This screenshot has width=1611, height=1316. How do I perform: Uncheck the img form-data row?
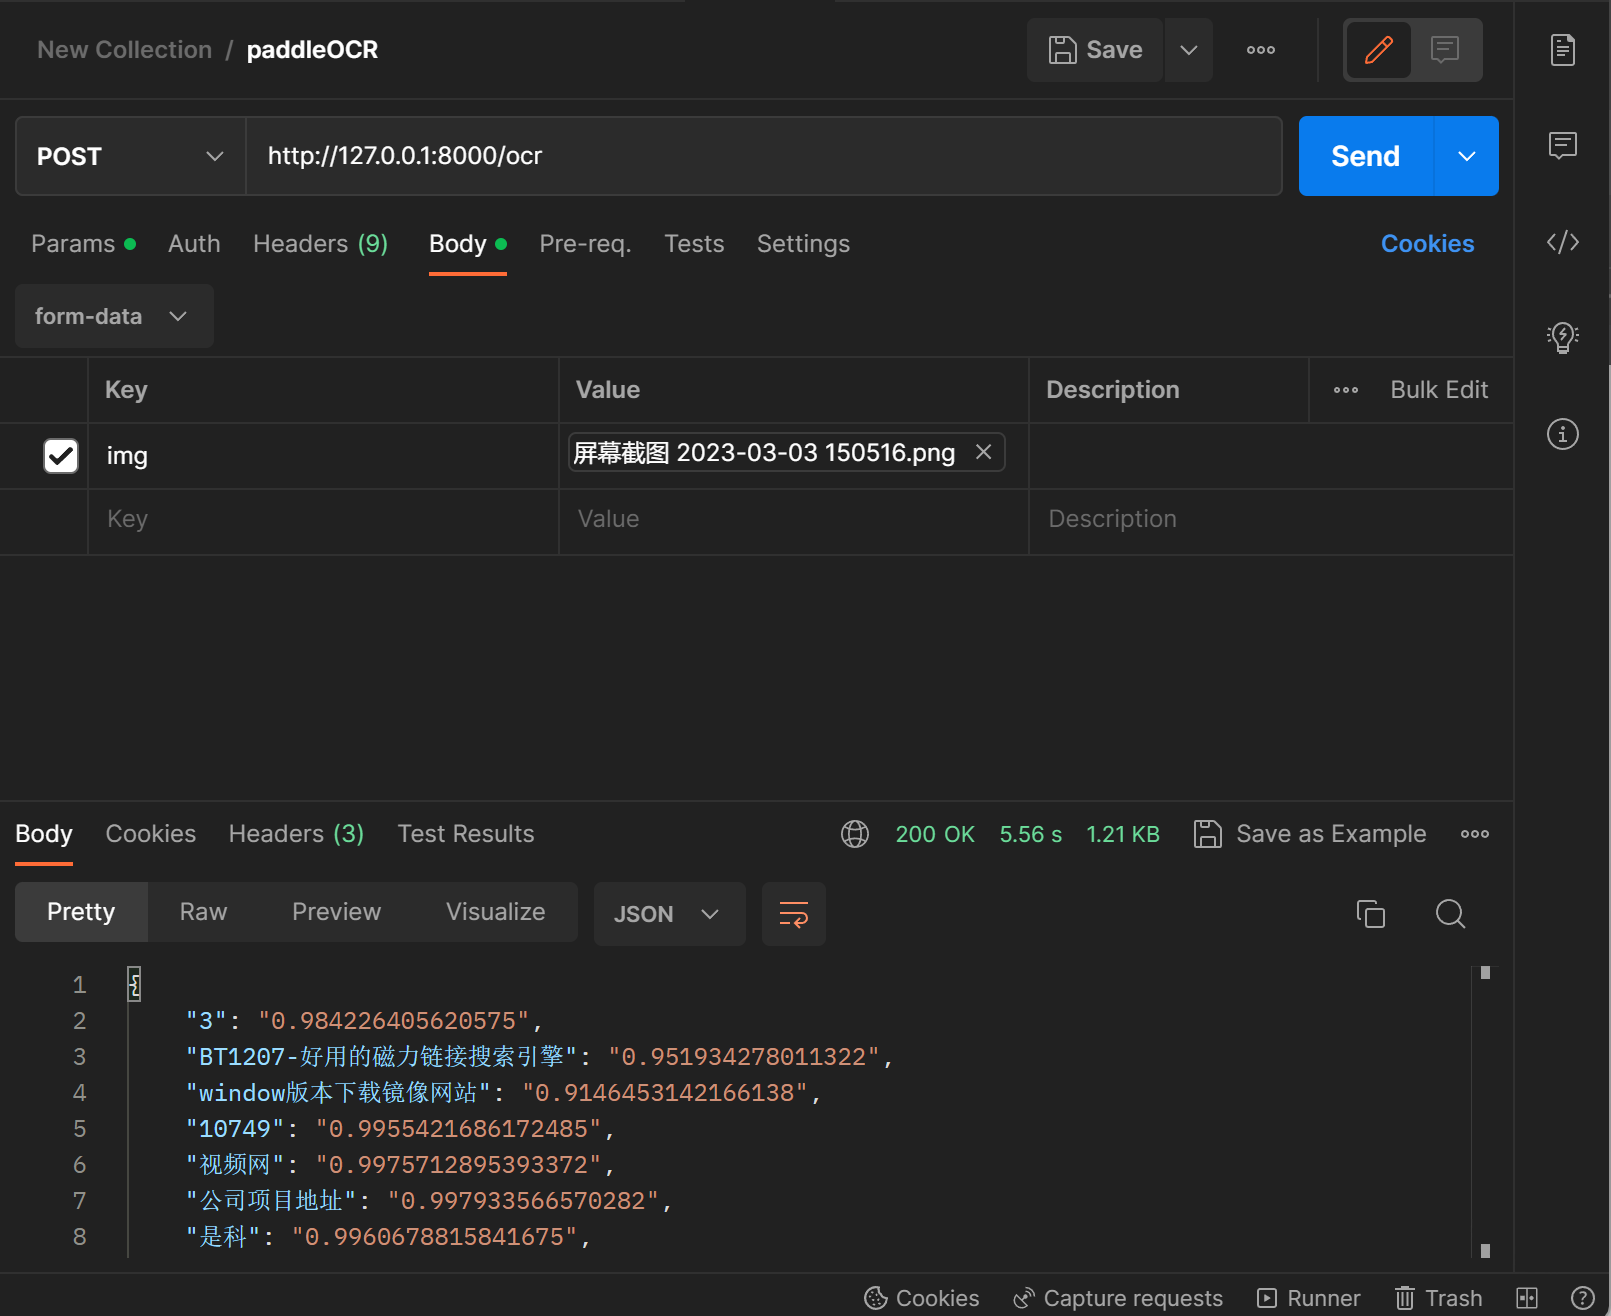coord(60,456)
